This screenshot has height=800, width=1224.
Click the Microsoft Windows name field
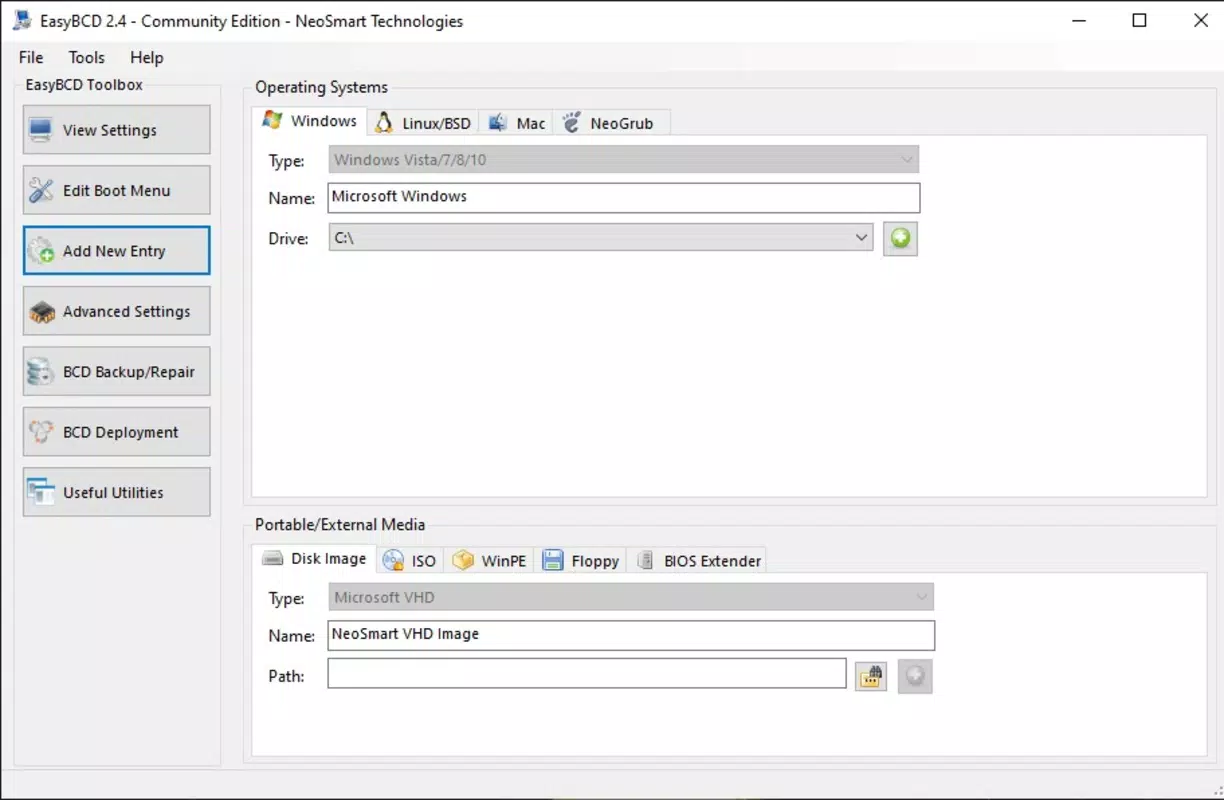624,197
